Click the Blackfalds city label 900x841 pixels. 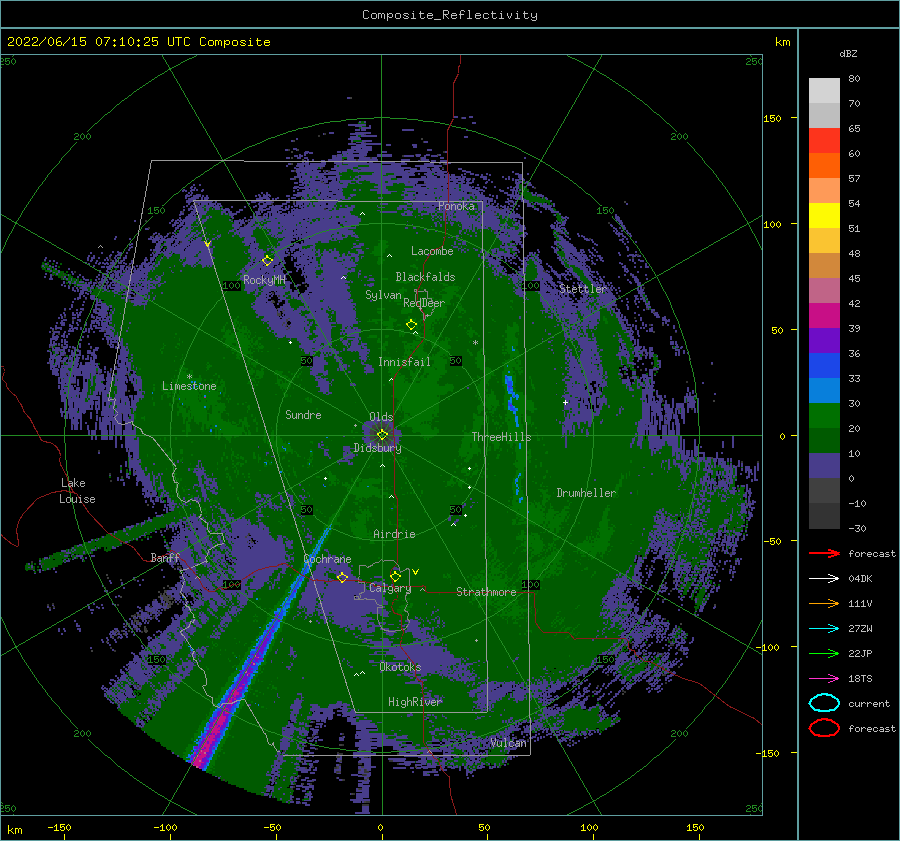(x=425, y=277)
